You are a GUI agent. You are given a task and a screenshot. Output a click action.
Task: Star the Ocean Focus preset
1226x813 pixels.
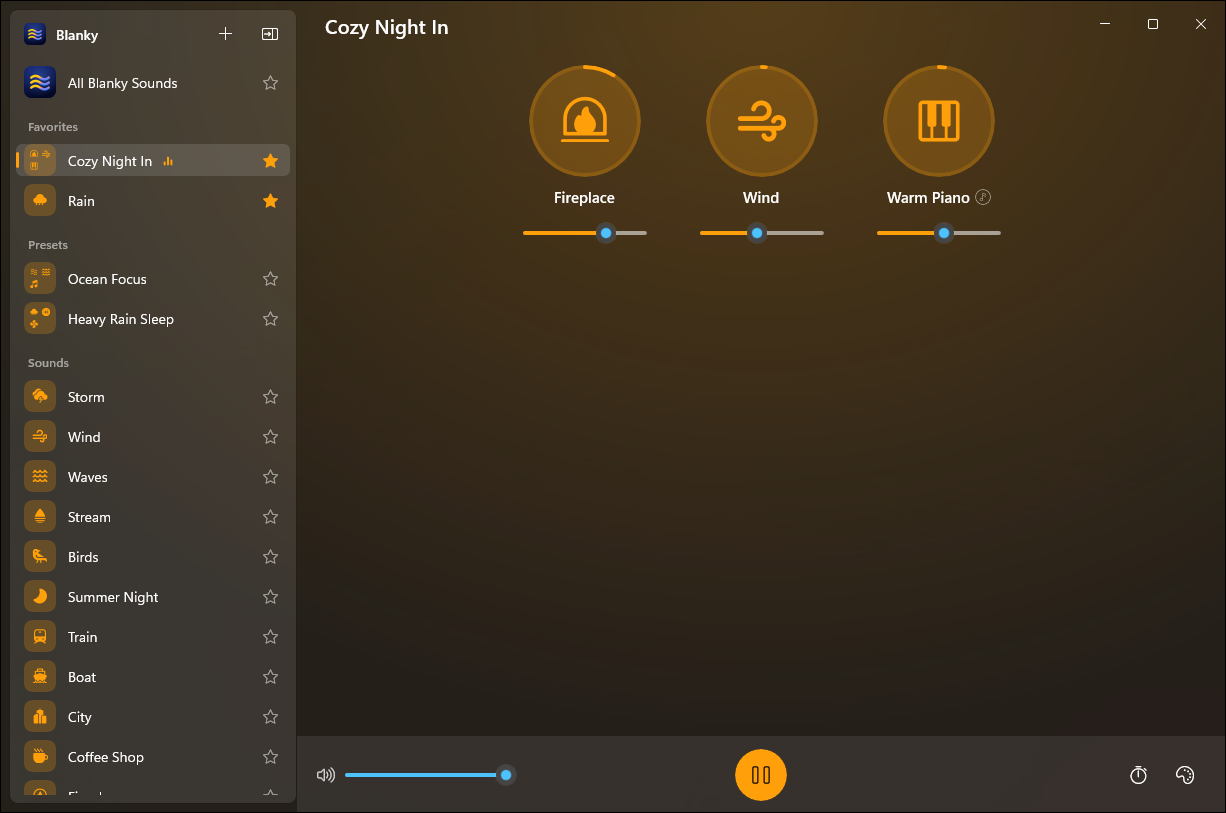270,279
